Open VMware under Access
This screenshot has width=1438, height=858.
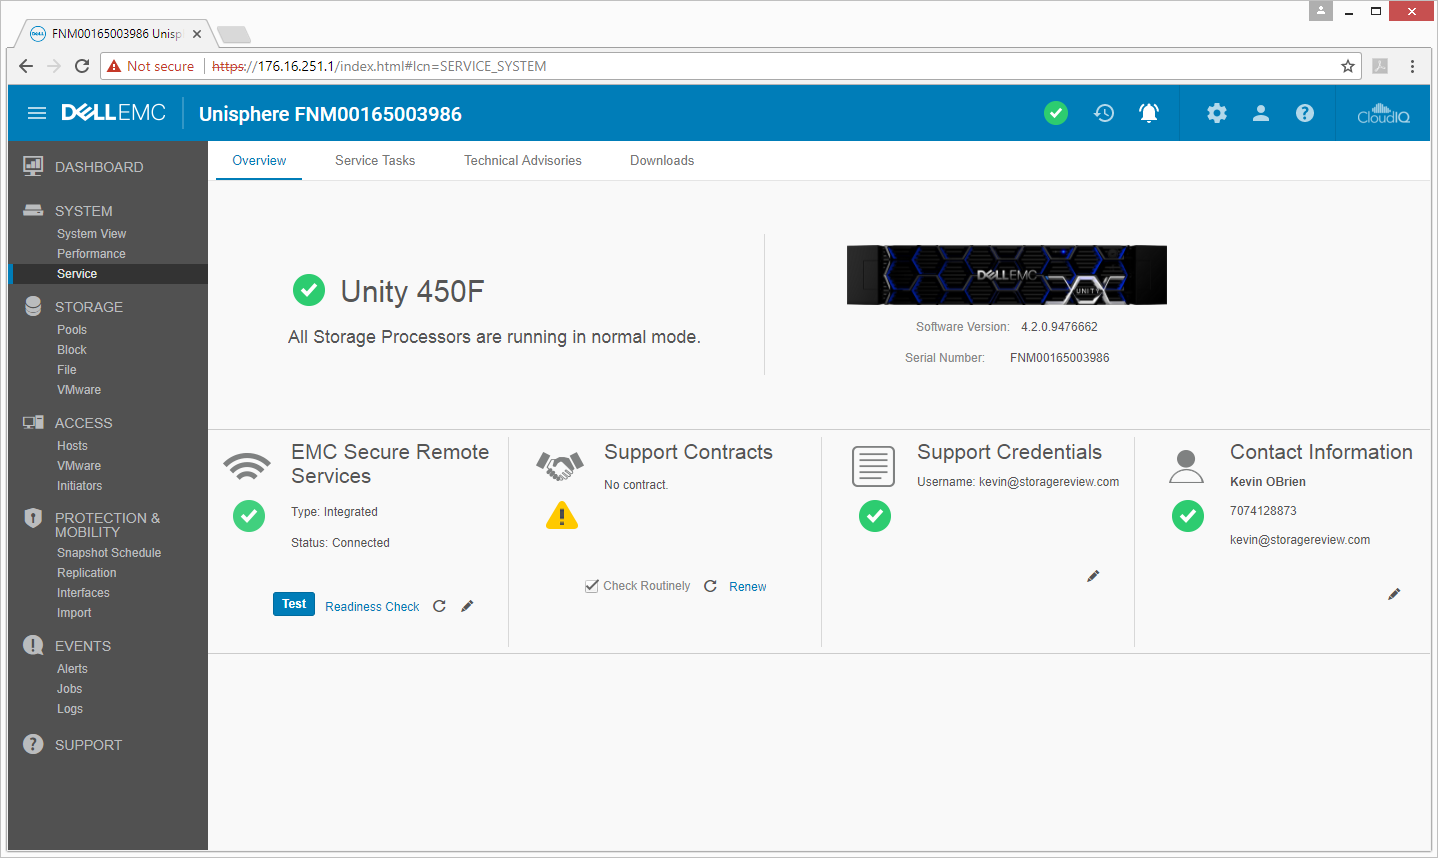[x=79, y=466]
